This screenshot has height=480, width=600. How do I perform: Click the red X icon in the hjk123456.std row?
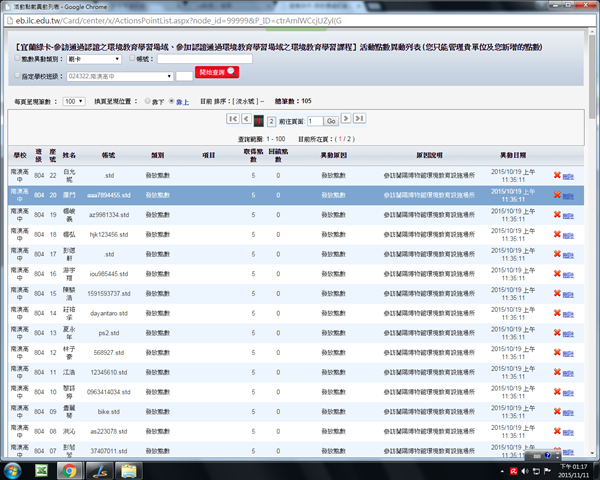tap(557, 234)
